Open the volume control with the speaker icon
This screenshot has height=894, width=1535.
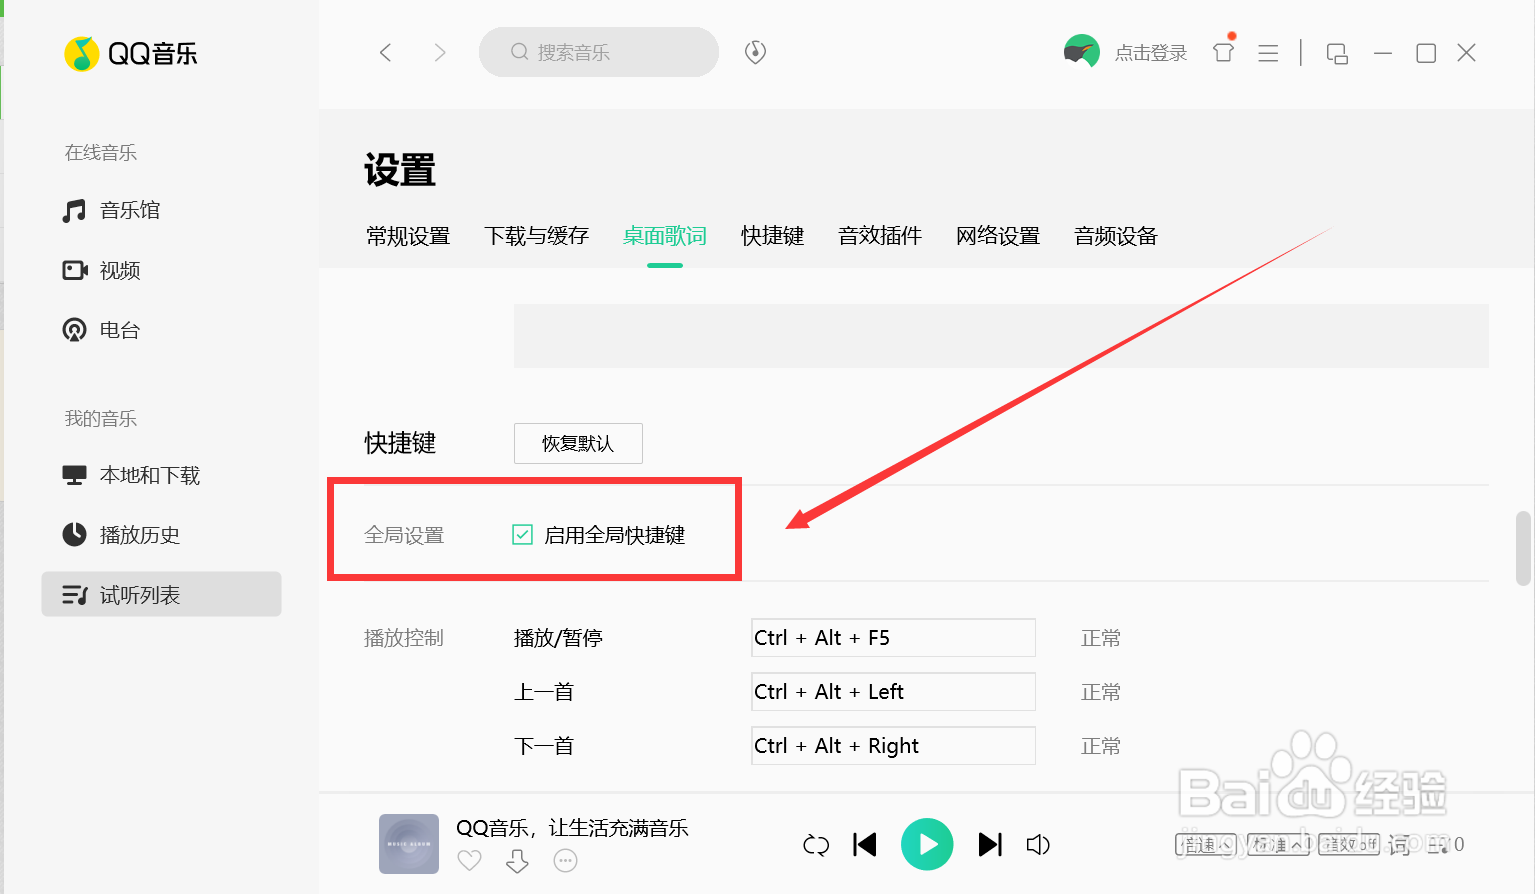pos(1038,844)
